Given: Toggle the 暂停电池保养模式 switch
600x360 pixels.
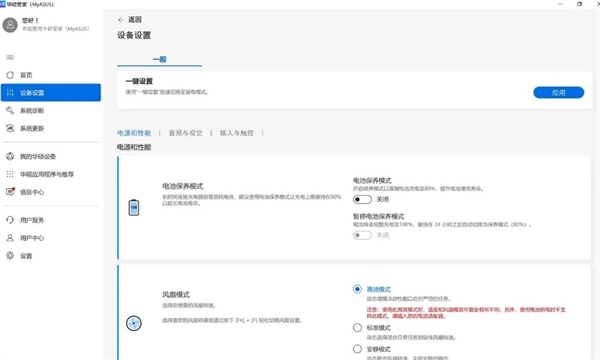Looking at the screenshot, I should click(x=362, y=235).
